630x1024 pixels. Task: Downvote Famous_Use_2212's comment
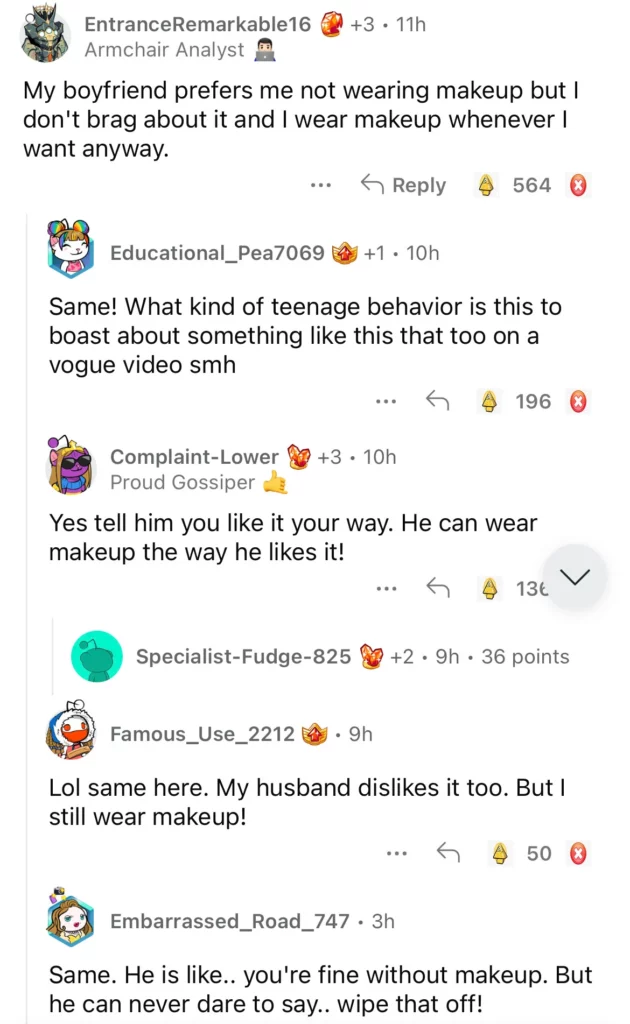(578, 853)
